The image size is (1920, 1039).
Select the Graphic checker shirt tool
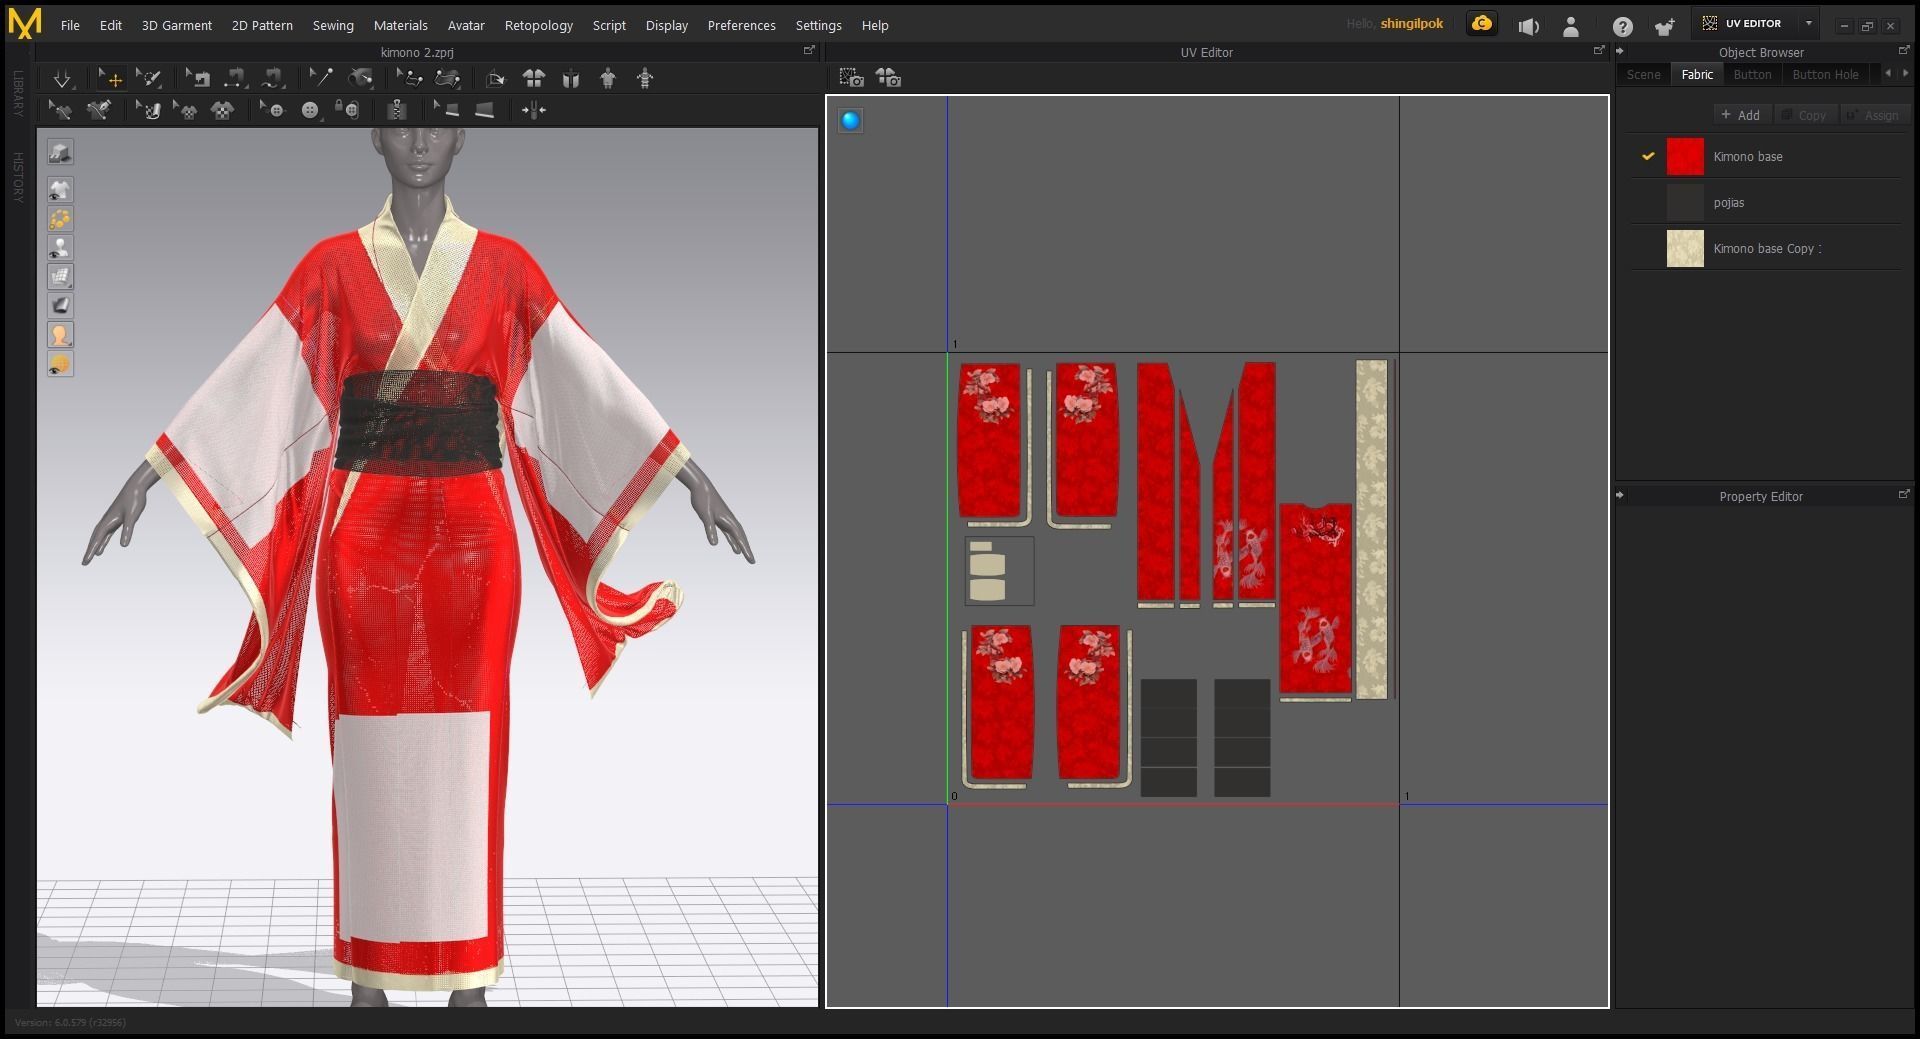click(x=222, y=110)
